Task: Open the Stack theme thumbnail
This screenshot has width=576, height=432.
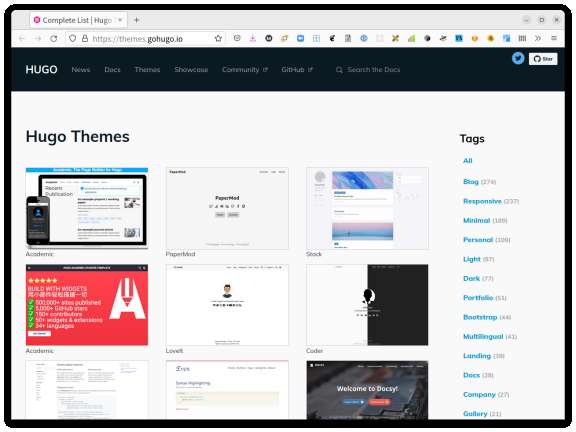Action: [367, 208]
